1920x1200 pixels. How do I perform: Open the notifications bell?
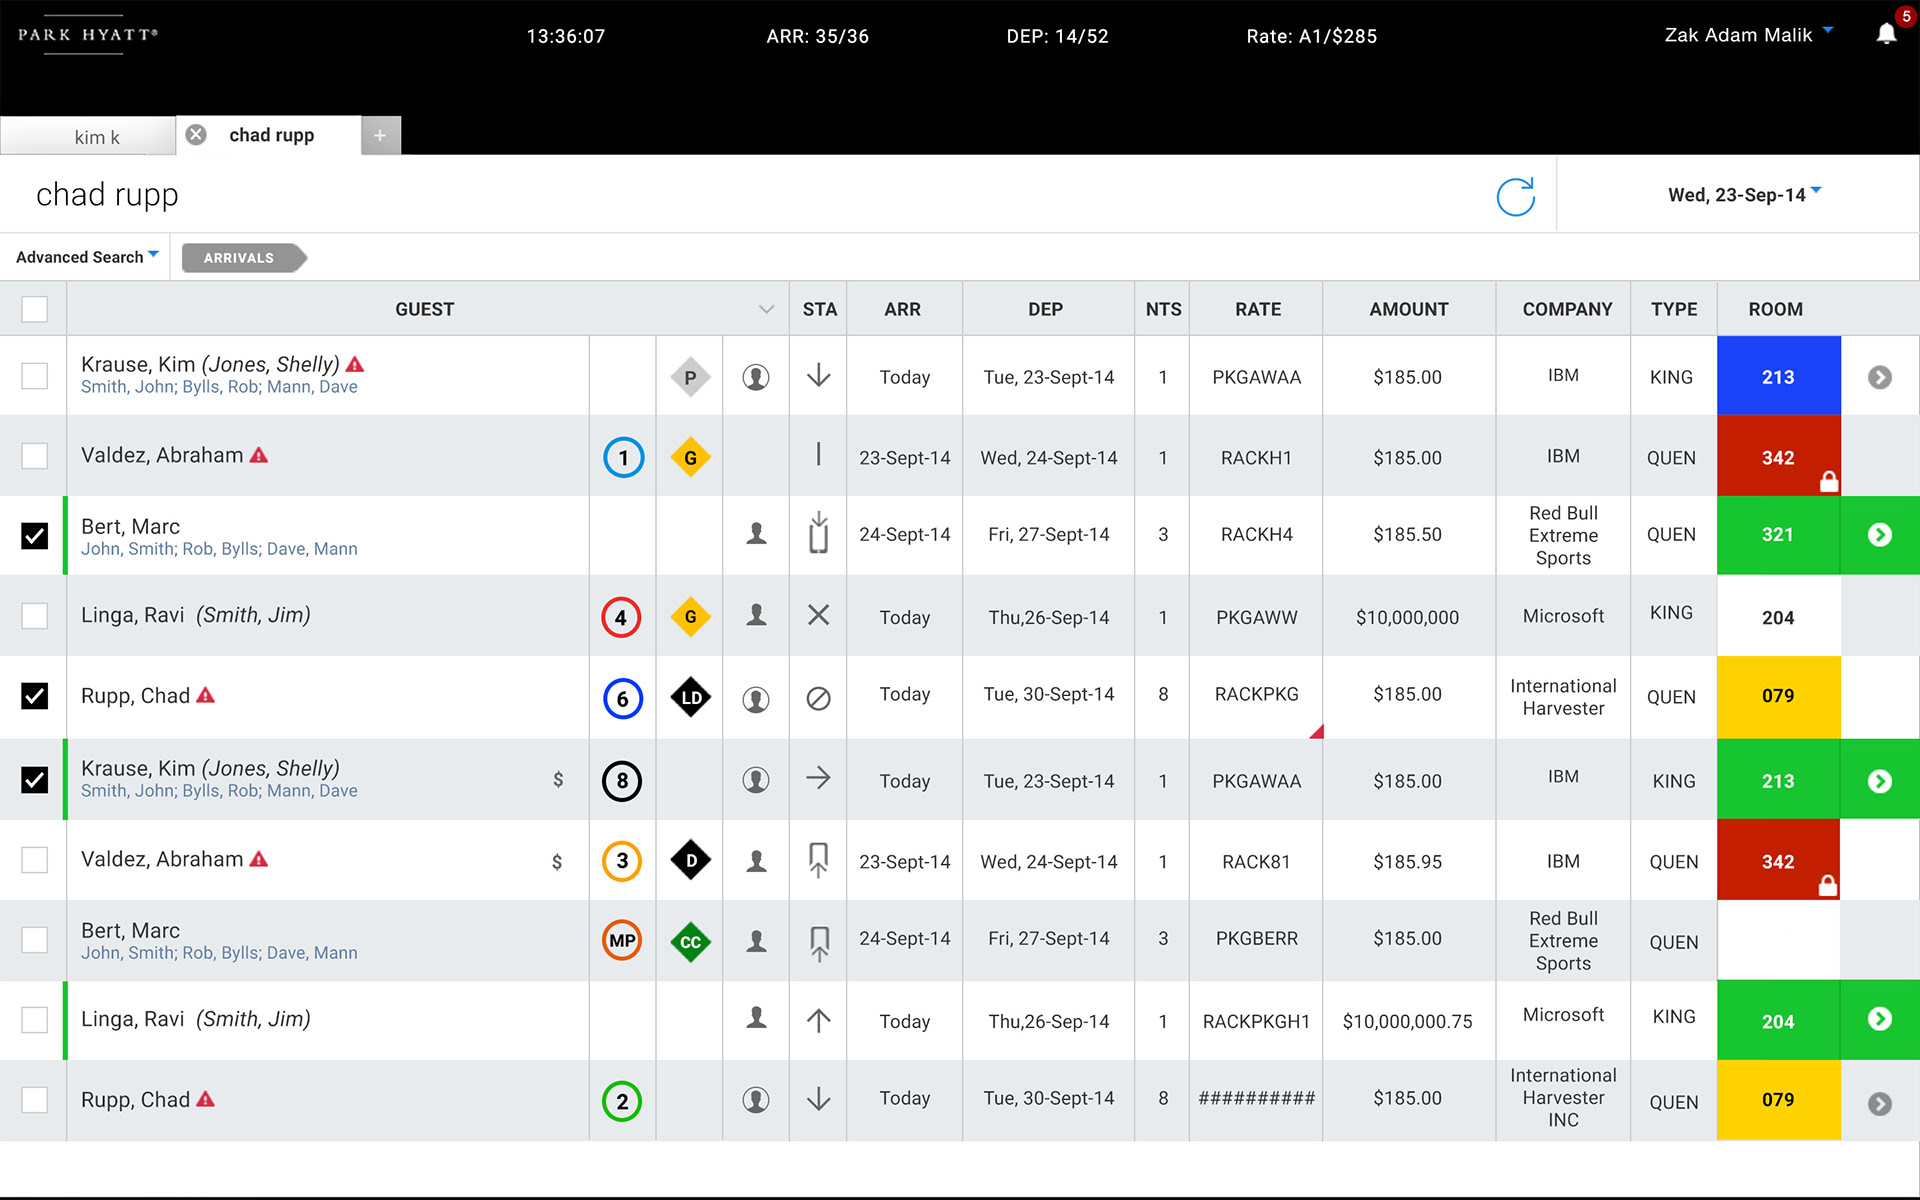point(1886,34)
